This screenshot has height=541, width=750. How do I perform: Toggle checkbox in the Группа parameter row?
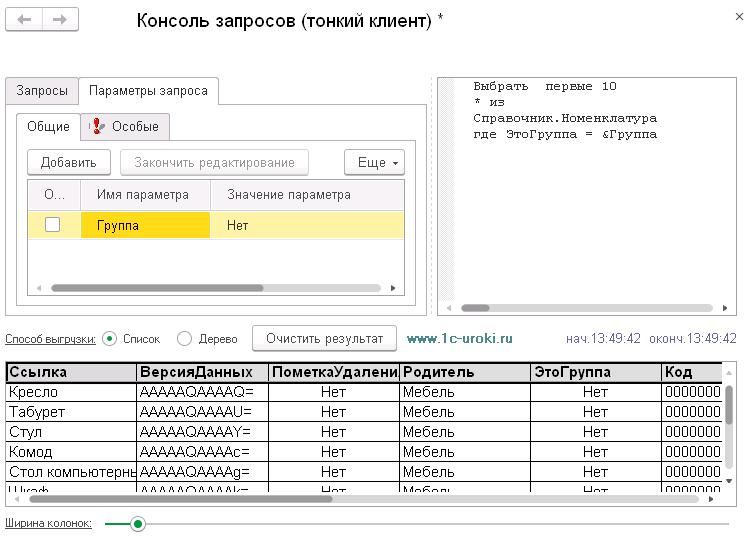click(x=52, y=224)
